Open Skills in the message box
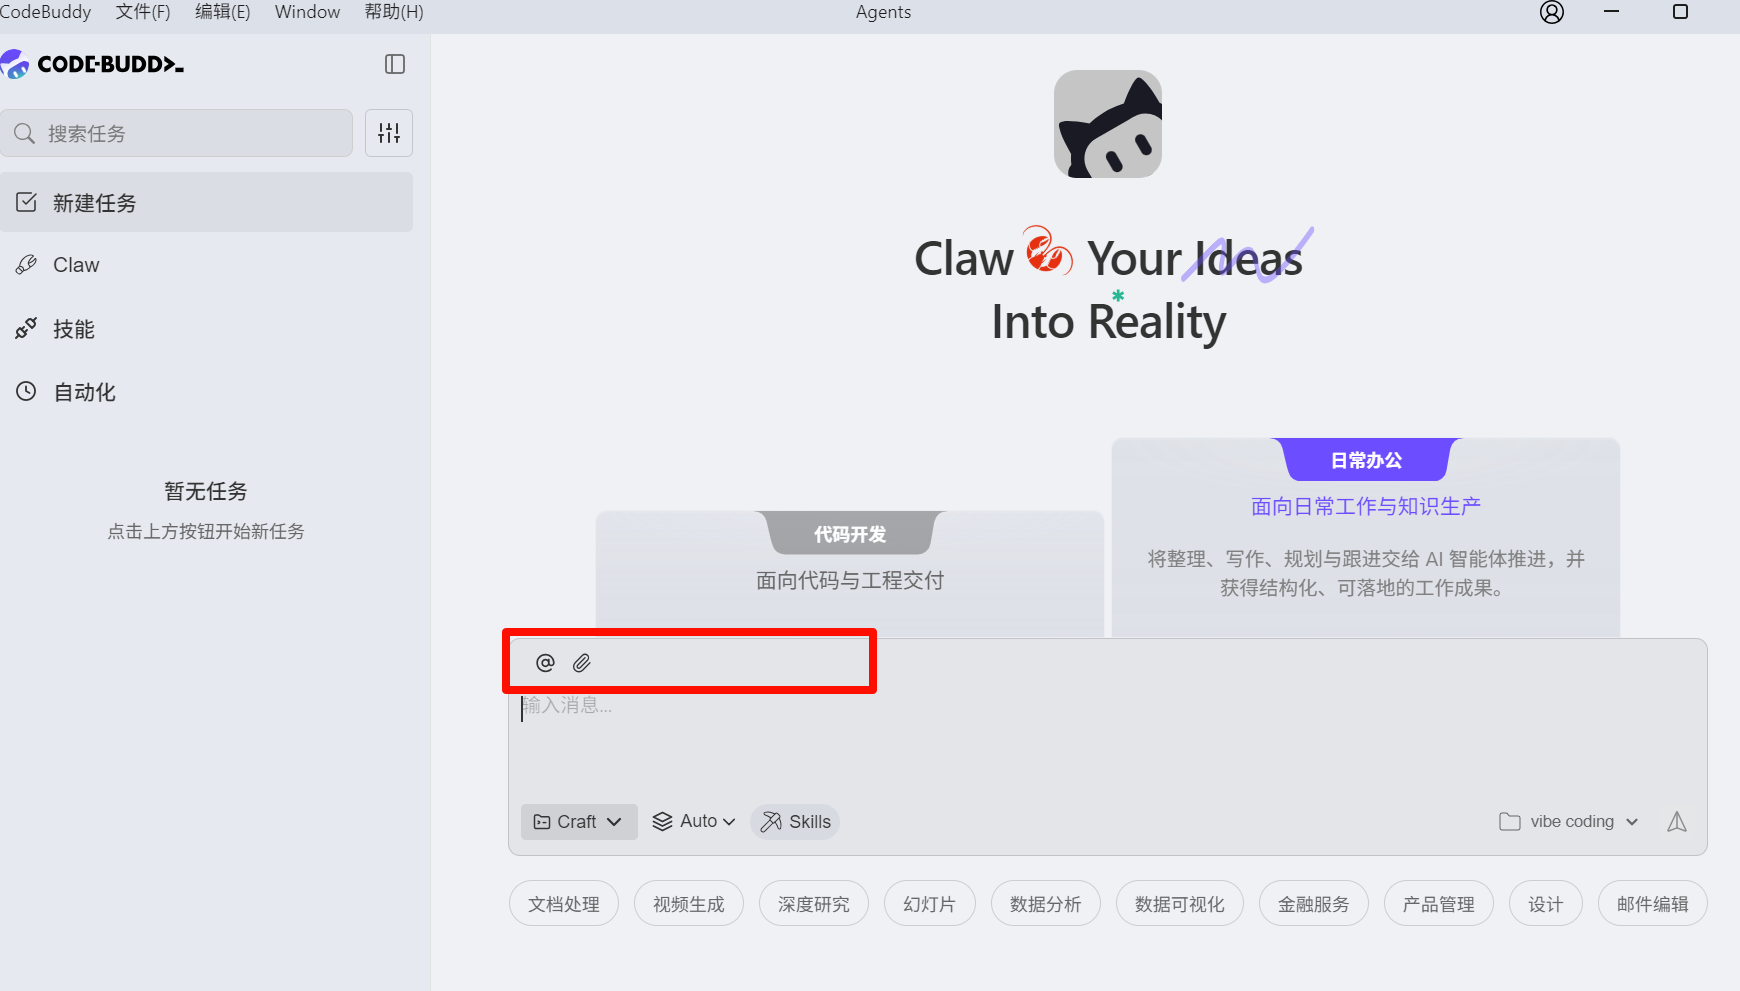This screenshot has height=991, width=1740. click(795, 822)
